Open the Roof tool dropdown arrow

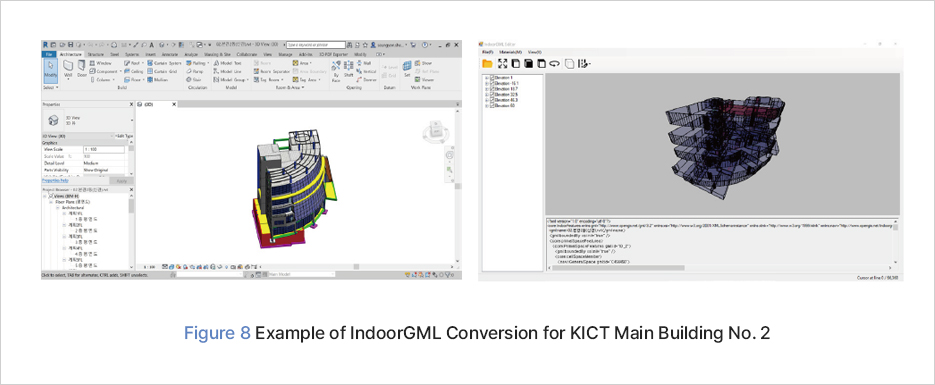point(142,63)
